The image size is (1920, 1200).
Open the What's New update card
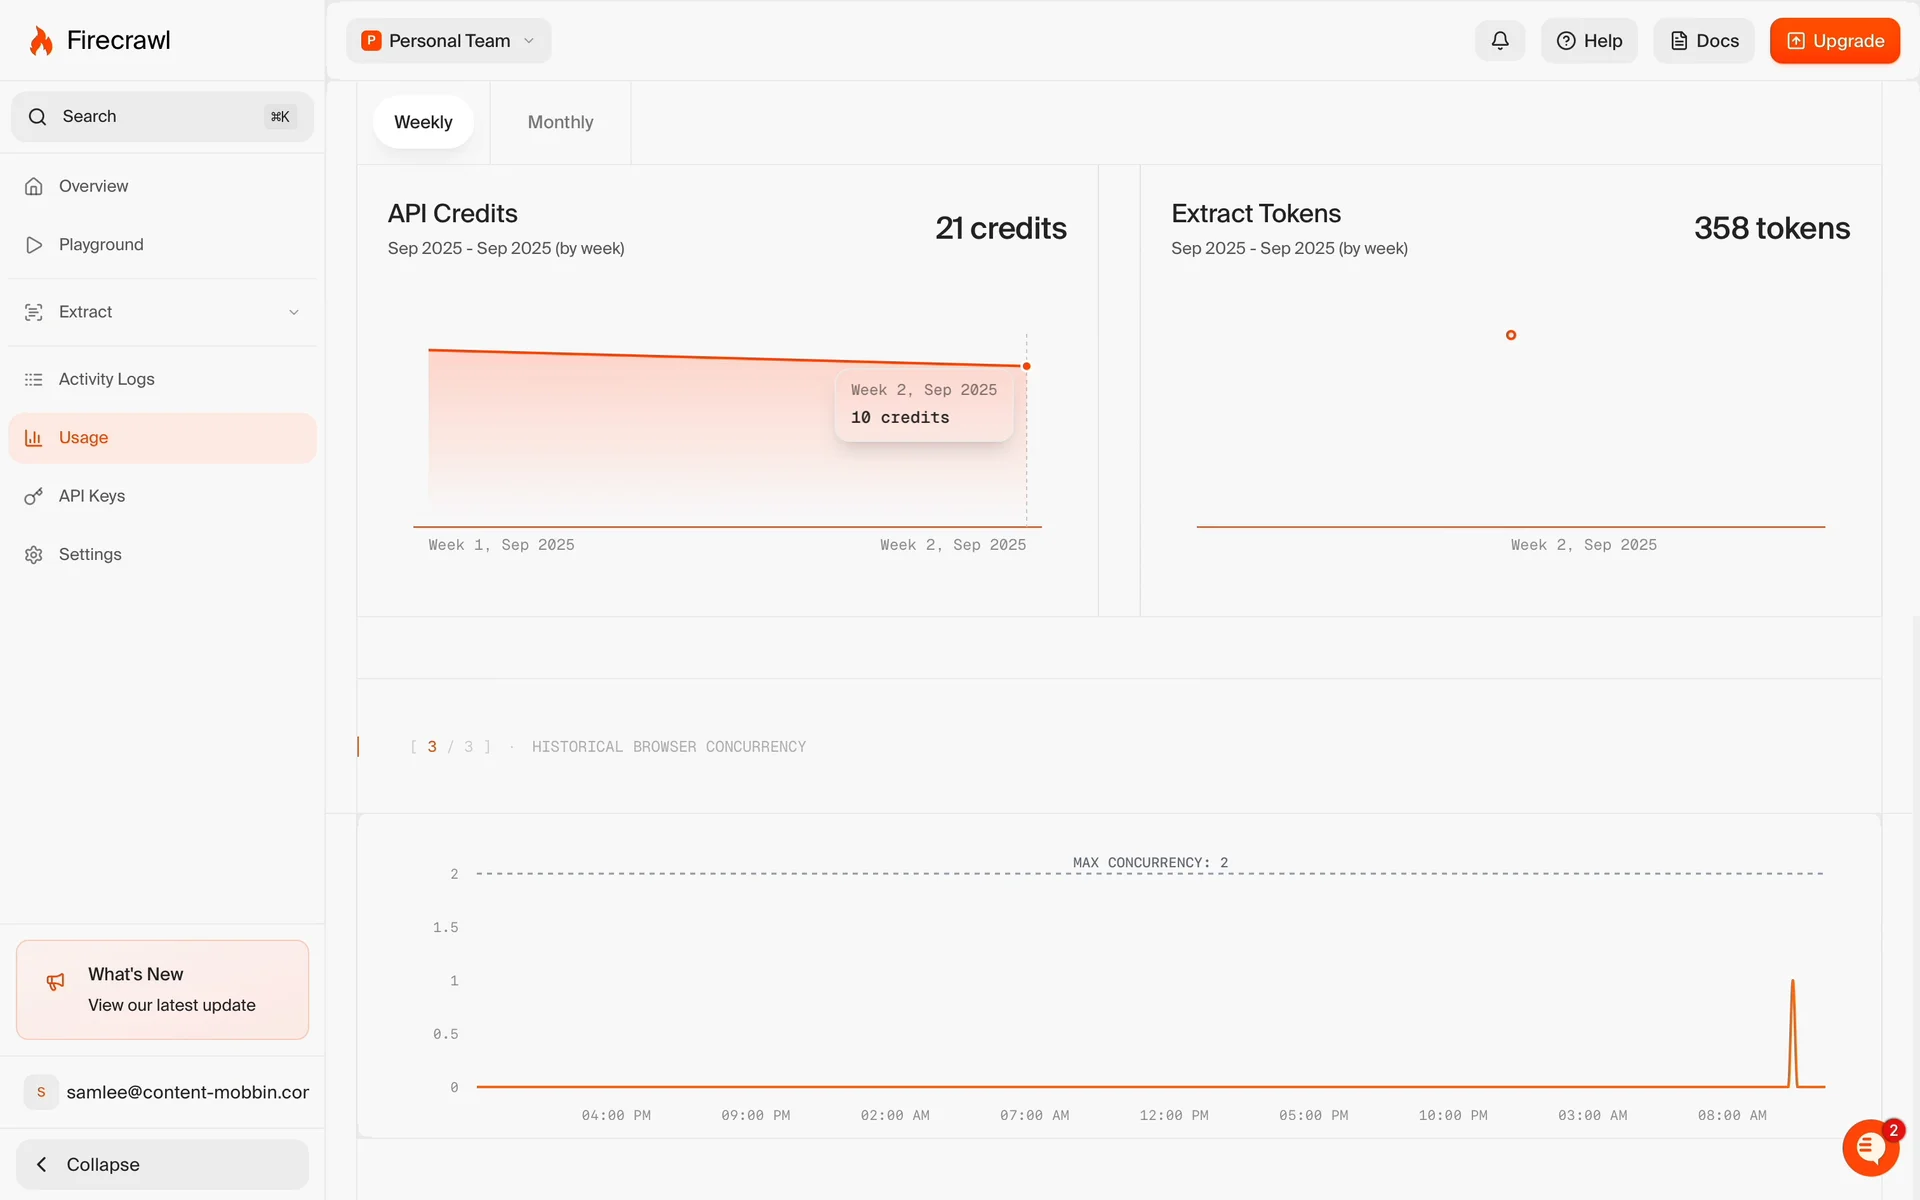click(162, 989)
